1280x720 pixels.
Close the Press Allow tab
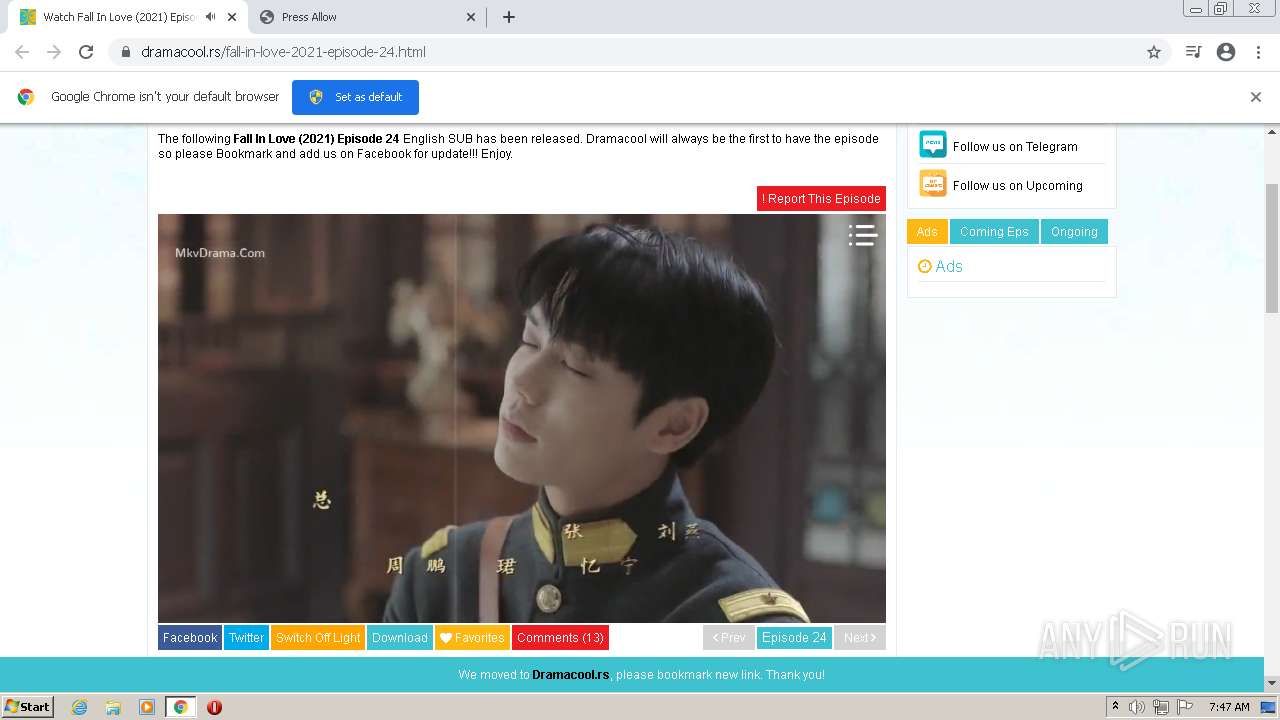(471, 17)
